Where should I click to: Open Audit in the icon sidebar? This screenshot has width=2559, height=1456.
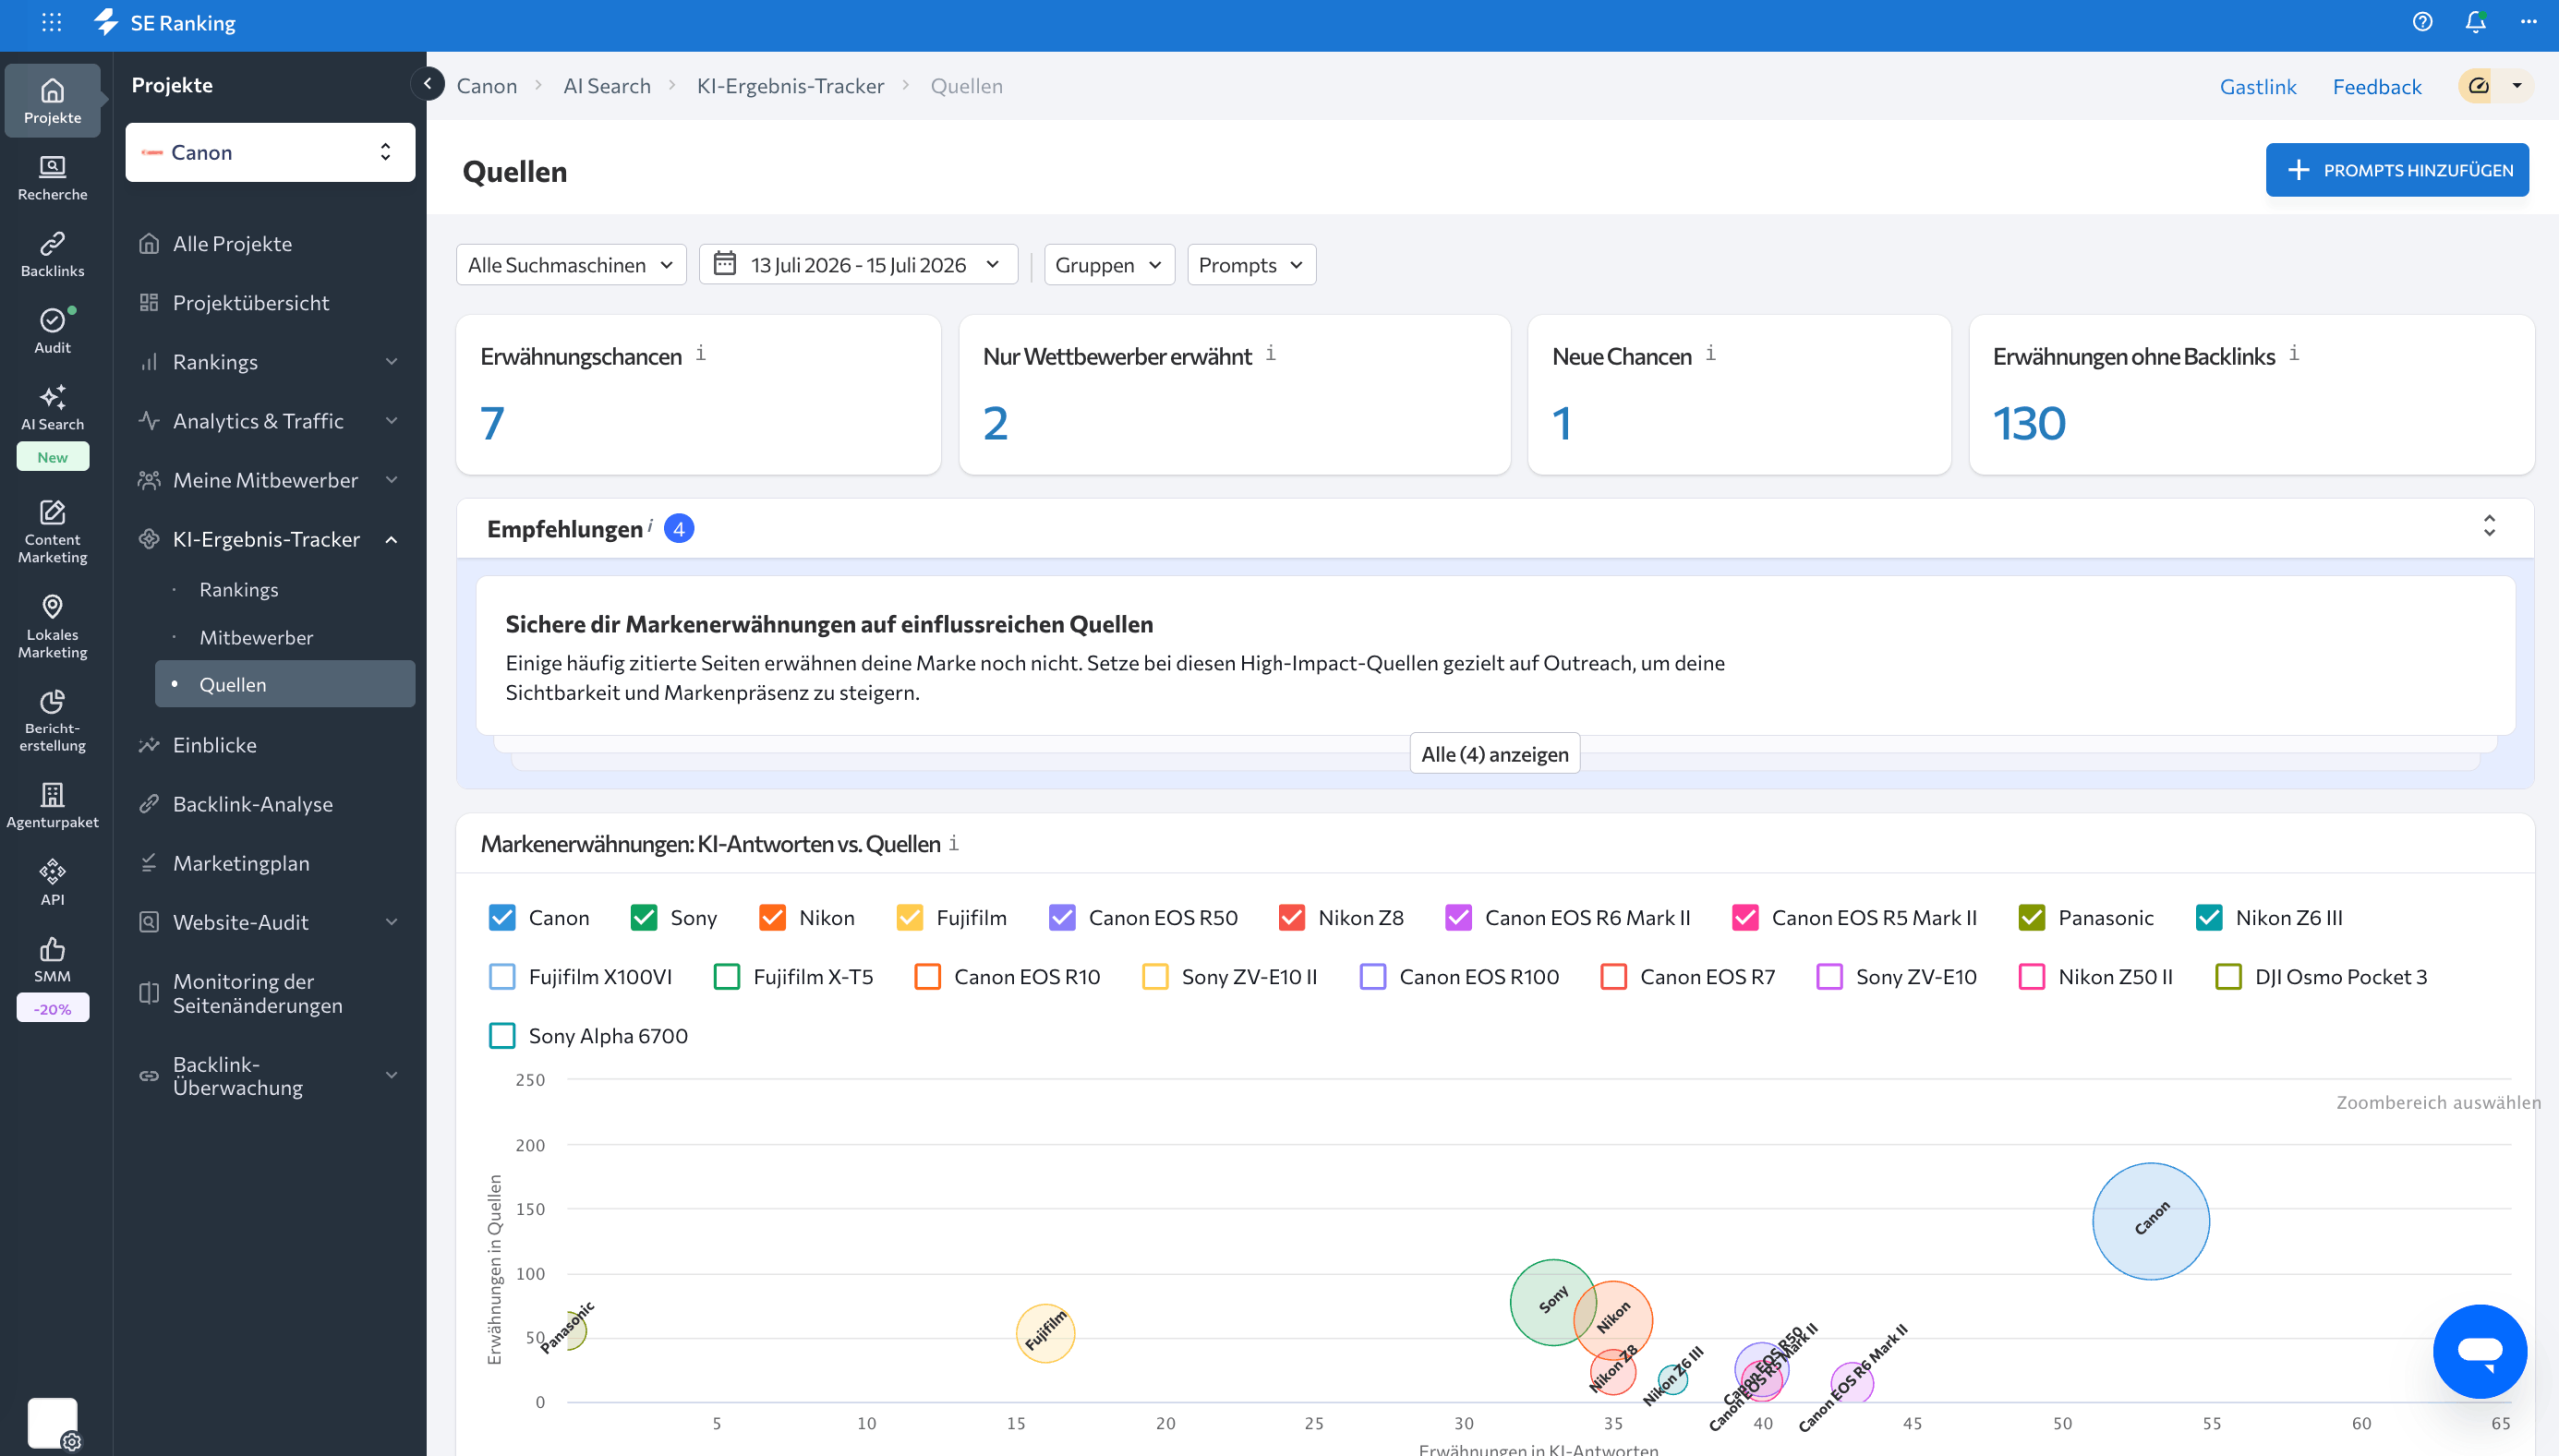(x=52, y=331)
